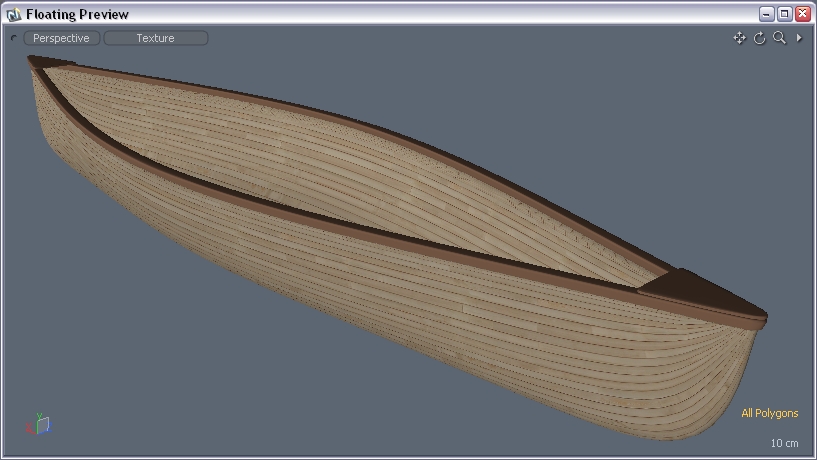
Task: Click the Floating Preview window app icon
Action: [x=14, y=14]
